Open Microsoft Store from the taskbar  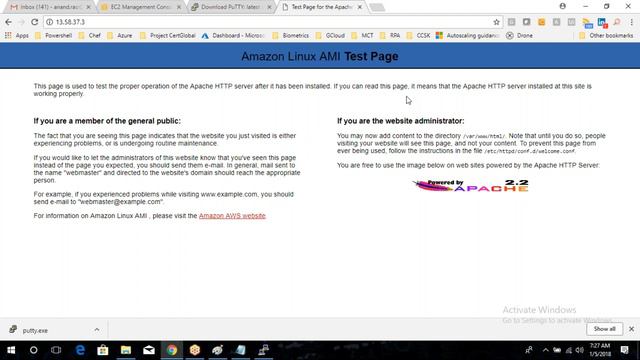tap(103, 350)
